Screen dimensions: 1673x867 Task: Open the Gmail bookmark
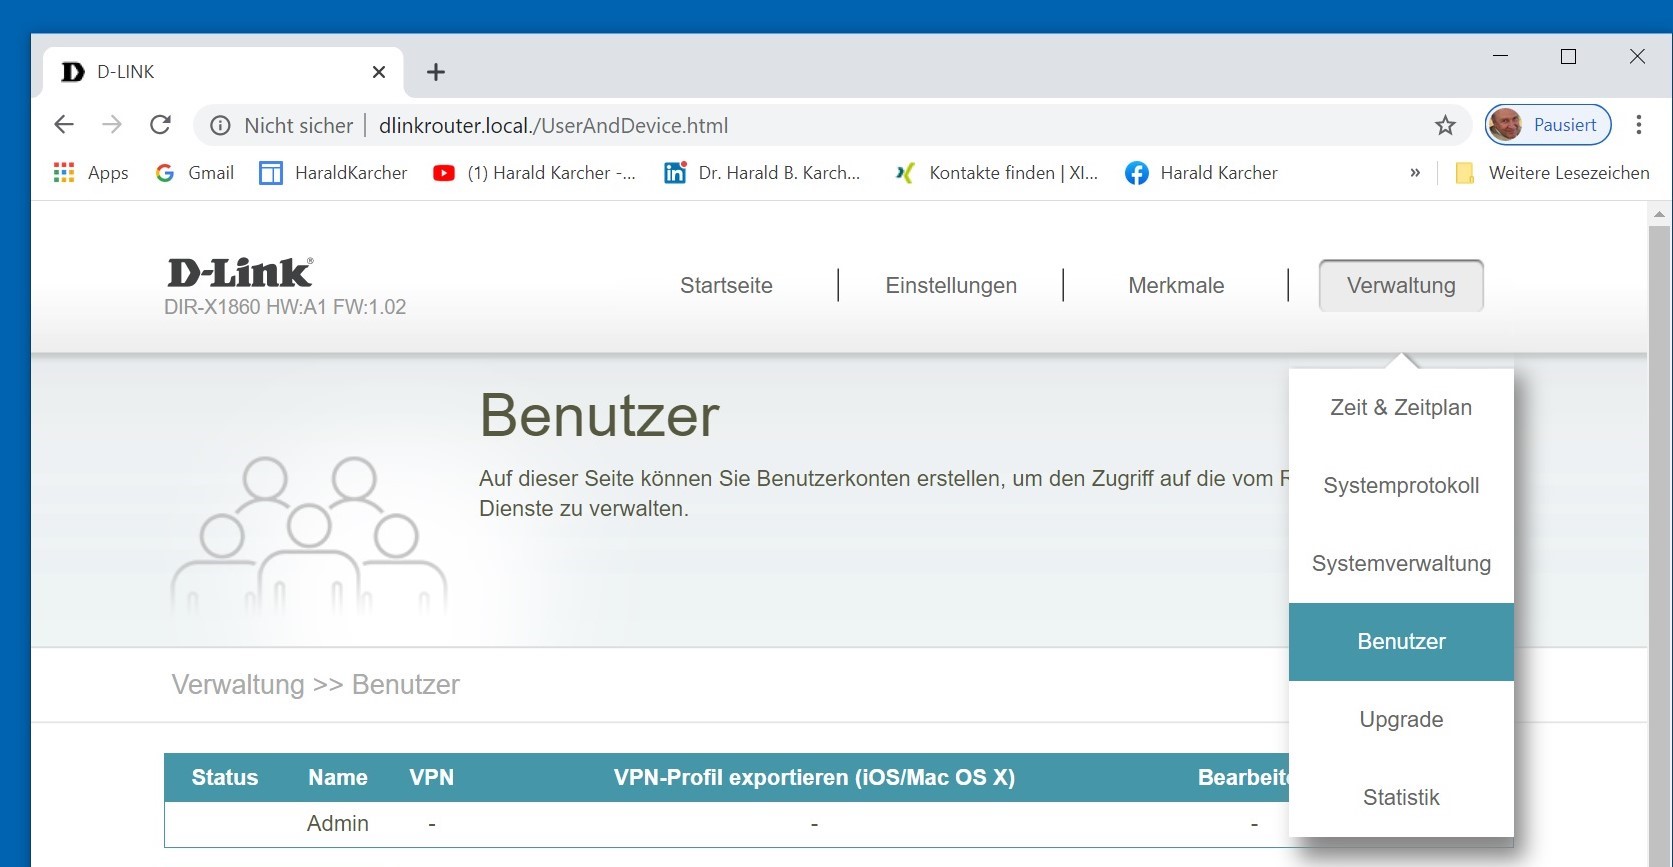click(x=195, y=173)
